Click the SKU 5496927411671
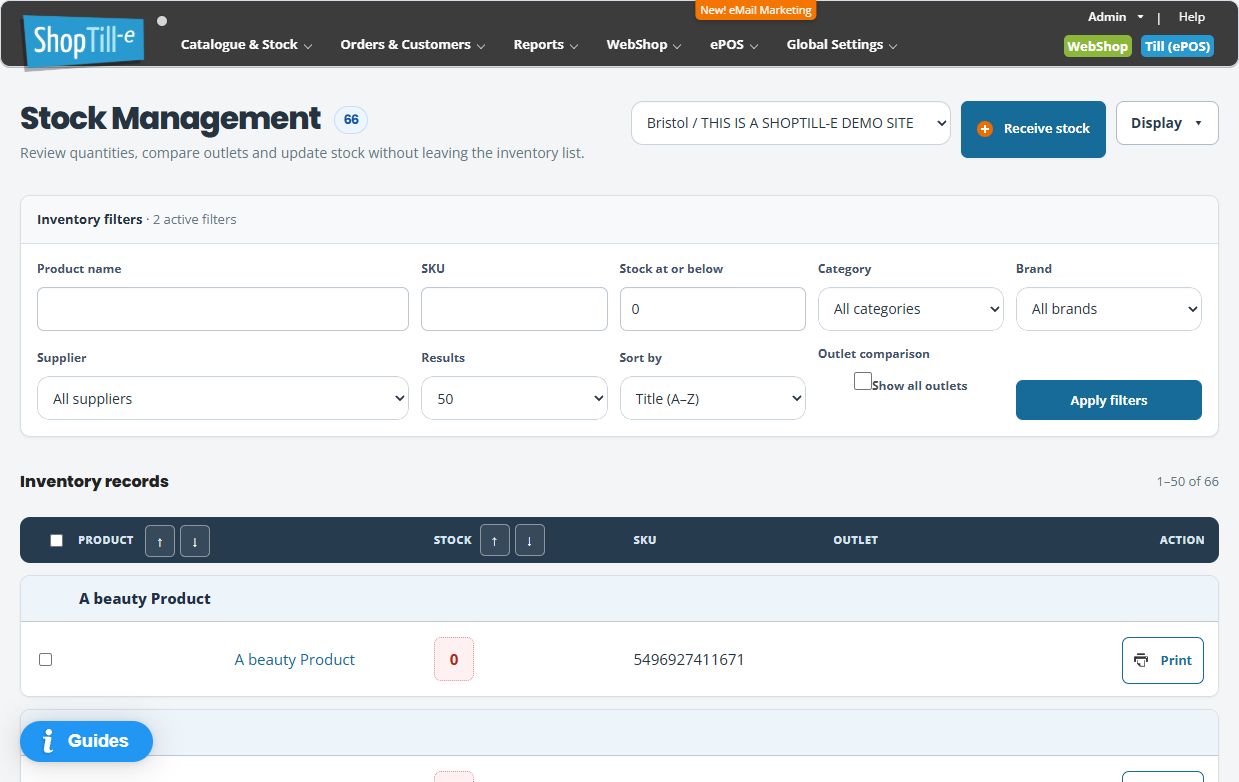 pos(689,660)
